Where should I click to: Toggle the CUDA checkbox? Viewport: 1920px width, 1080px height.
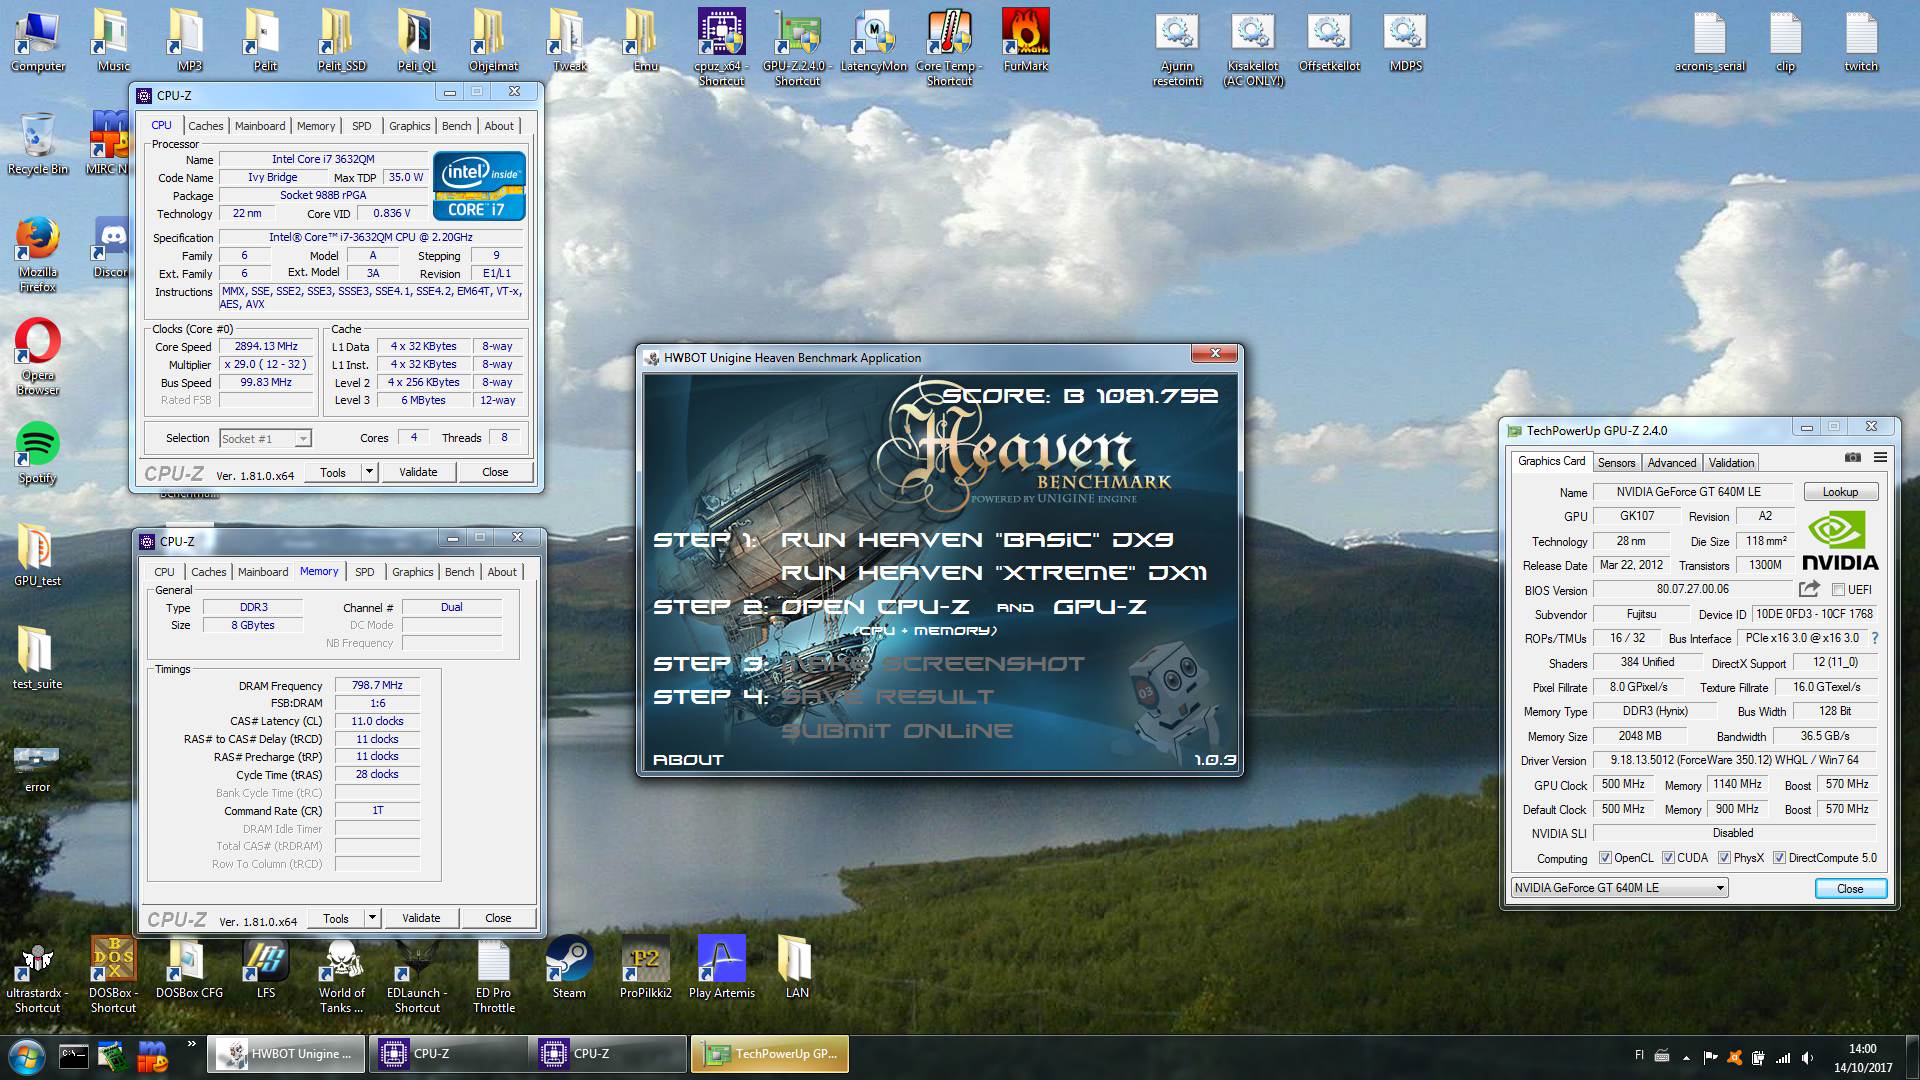[1668, 858]
